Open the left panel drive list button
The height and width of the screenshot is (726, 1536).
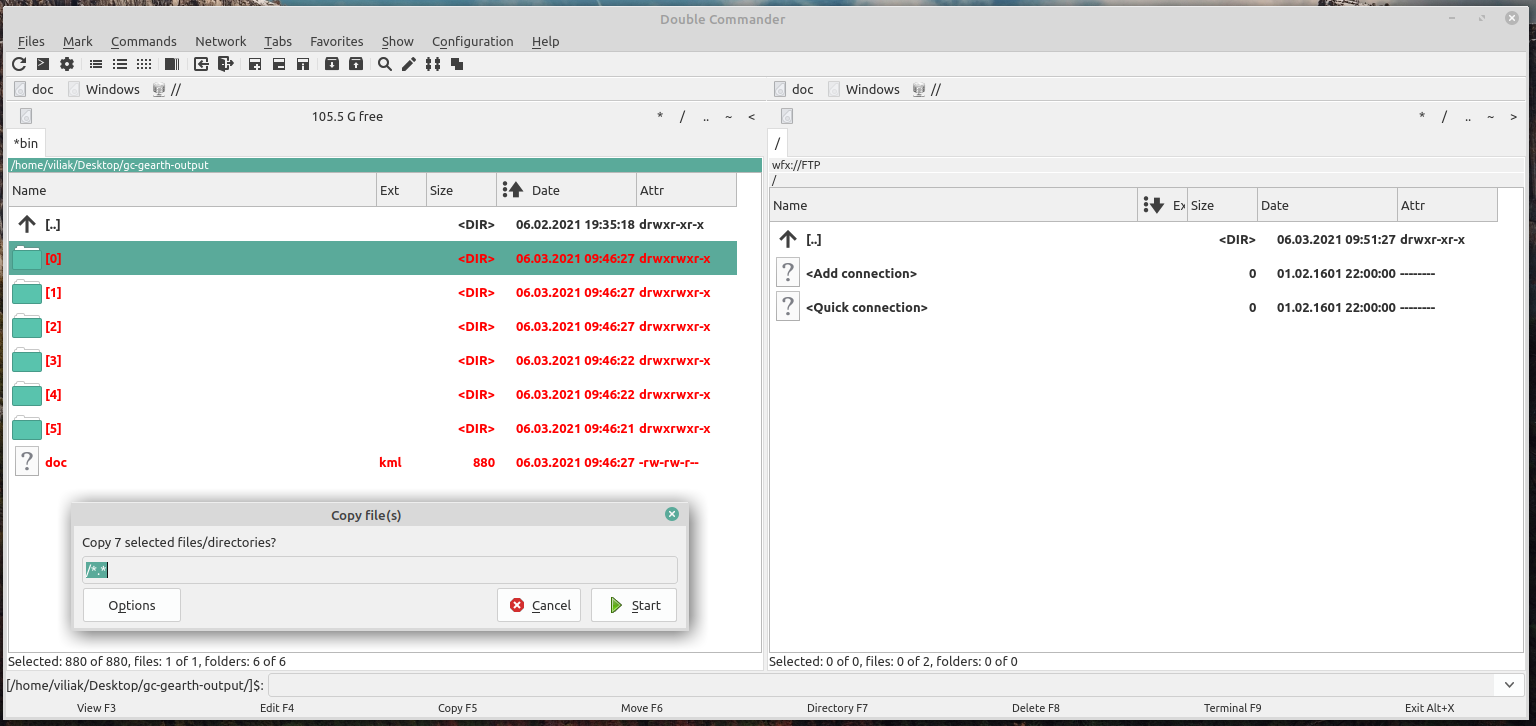(x=25, y=116)
